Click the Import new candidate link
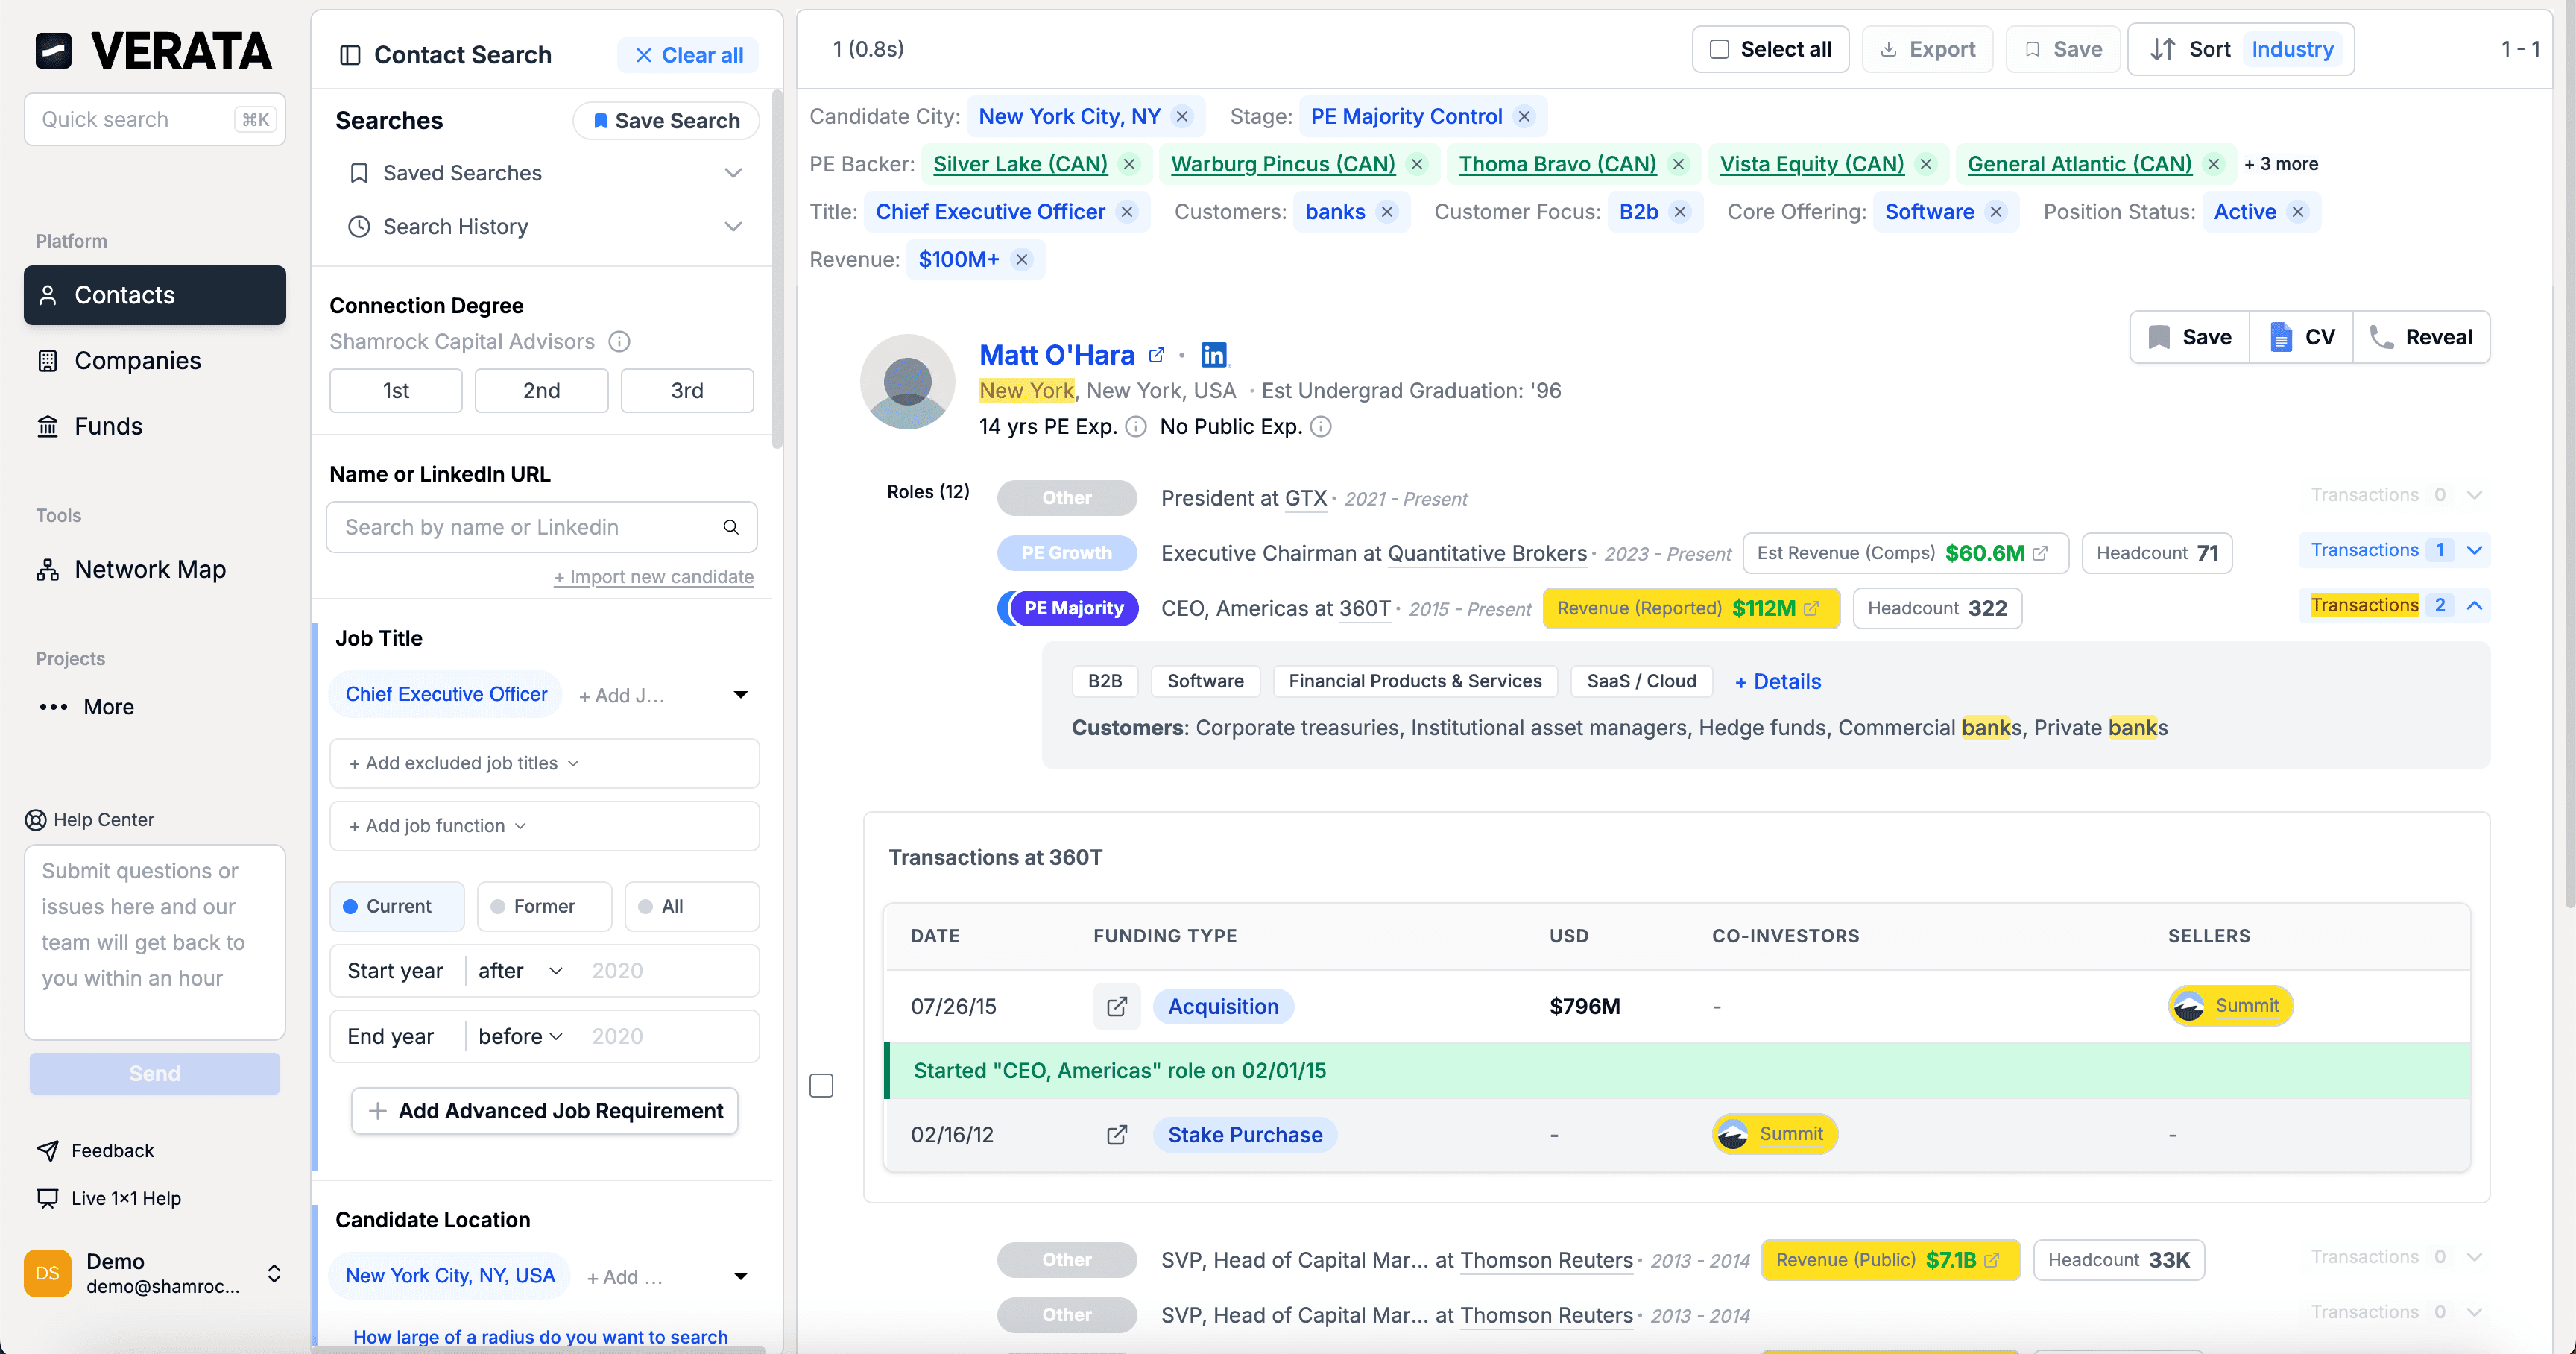 click(654, 576)
